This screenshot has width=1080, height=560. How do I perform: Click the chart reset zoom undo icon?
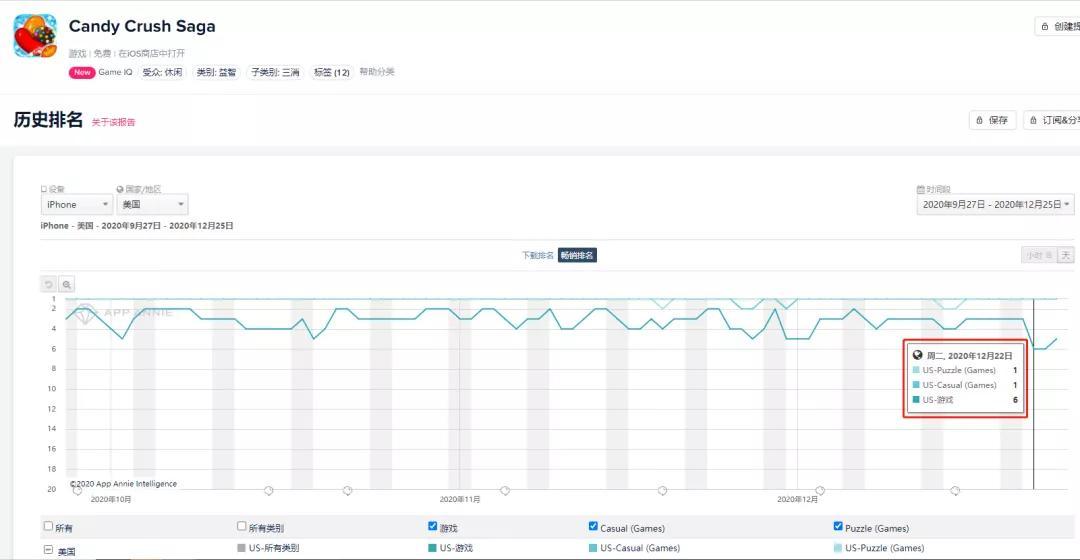click(x=49, y=285)
